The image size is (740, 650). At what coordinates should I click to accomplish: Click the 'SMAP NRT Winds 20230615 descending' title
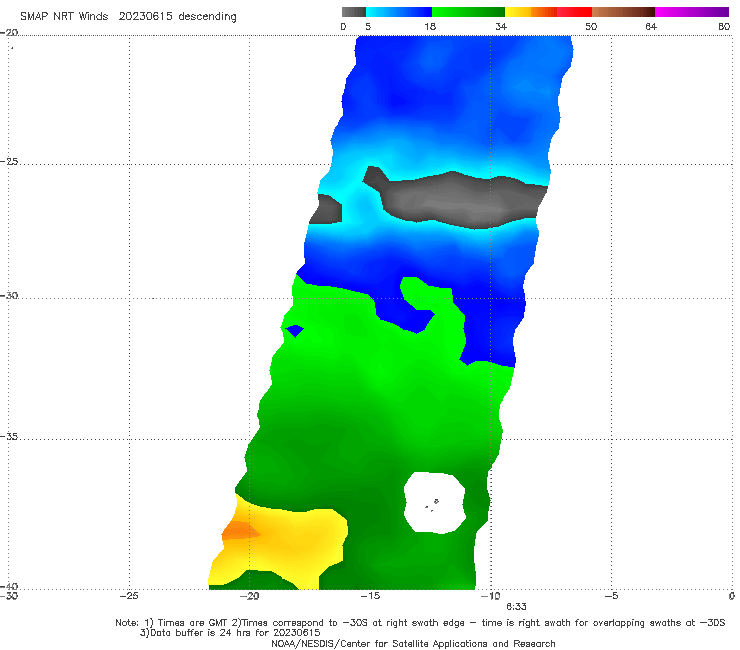128,16
